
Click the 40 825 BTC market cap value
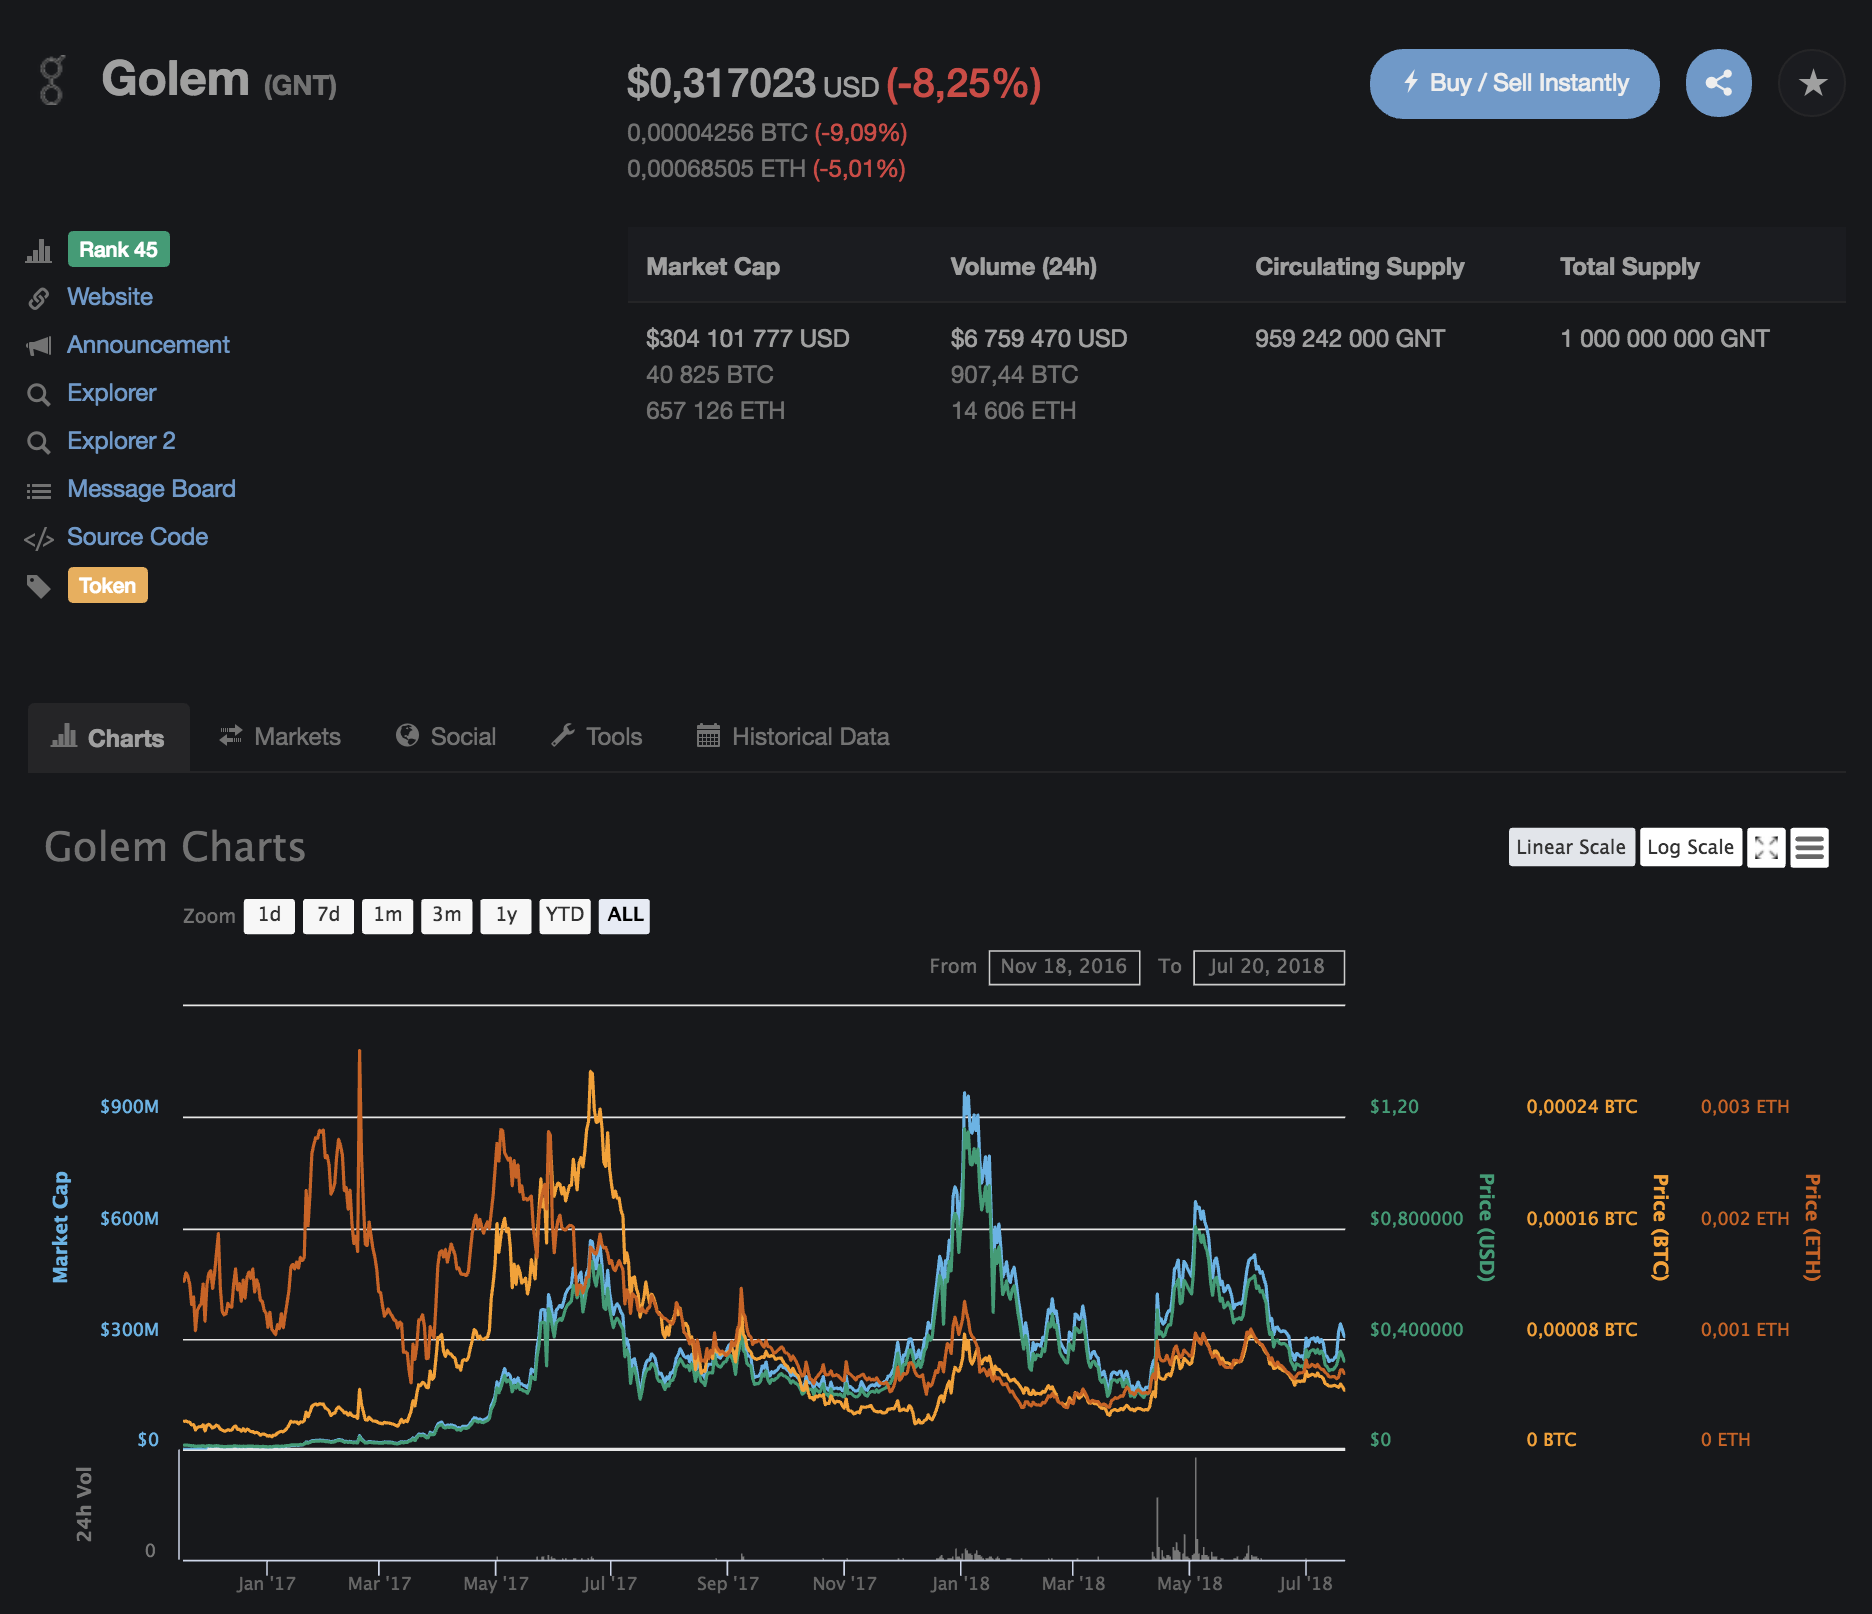point(710,375)
